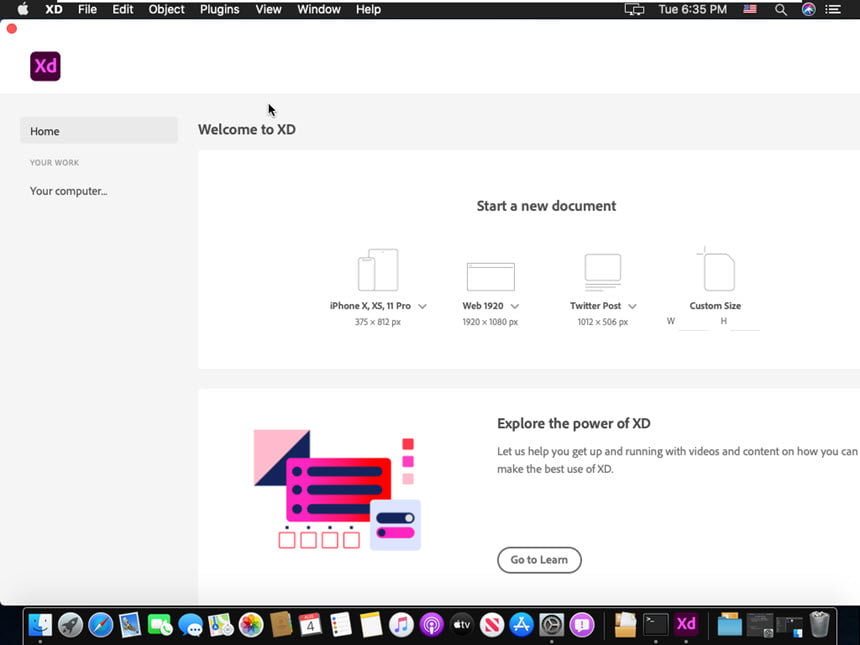This screenshot has width=860, height=645.
Task: Open Notes from the Dock
Action: 371,625
